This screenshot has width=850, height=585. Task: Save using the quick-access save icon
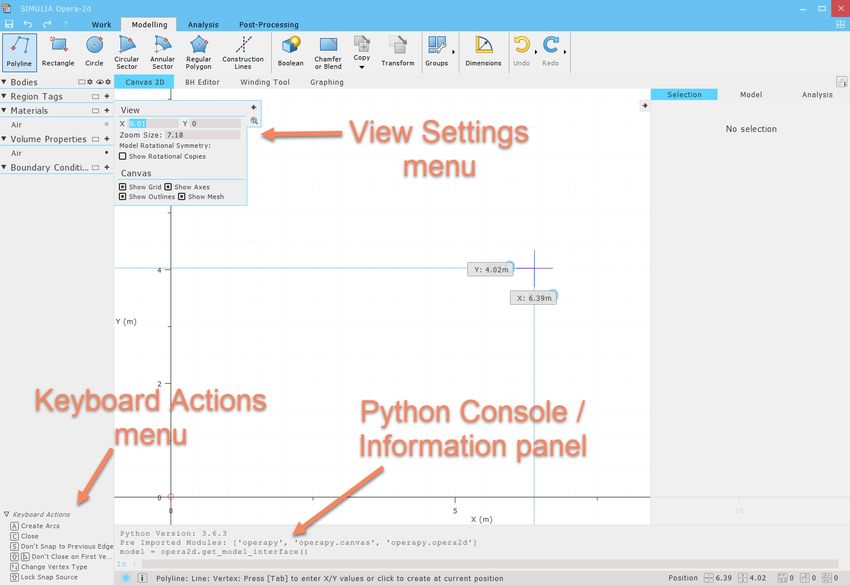click(9, 24)
